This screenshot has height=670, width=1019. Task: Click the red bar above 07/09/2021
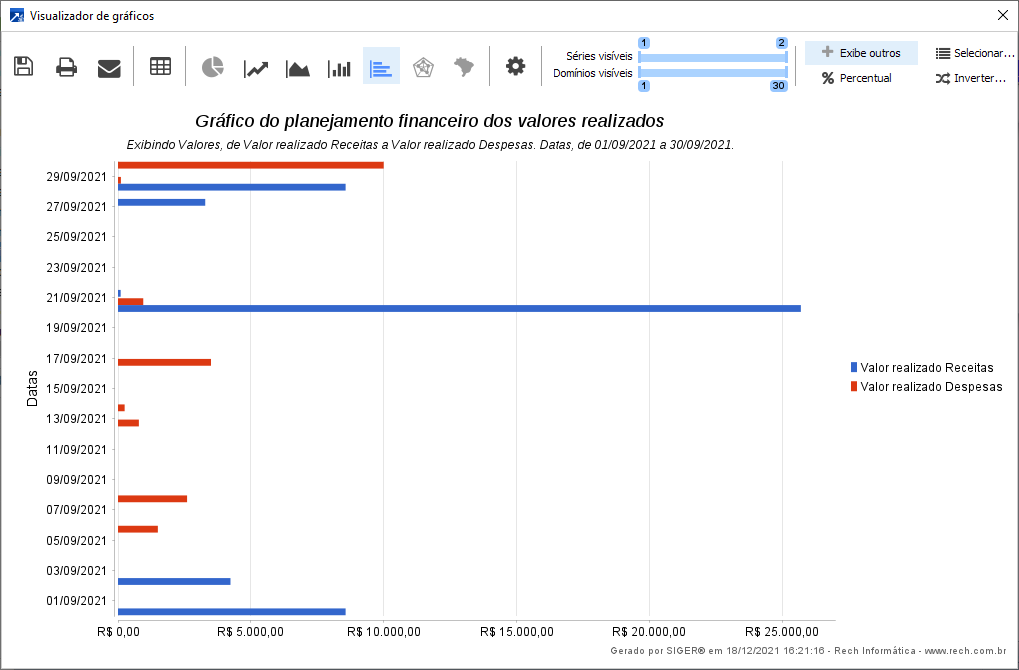coord(152,498)
